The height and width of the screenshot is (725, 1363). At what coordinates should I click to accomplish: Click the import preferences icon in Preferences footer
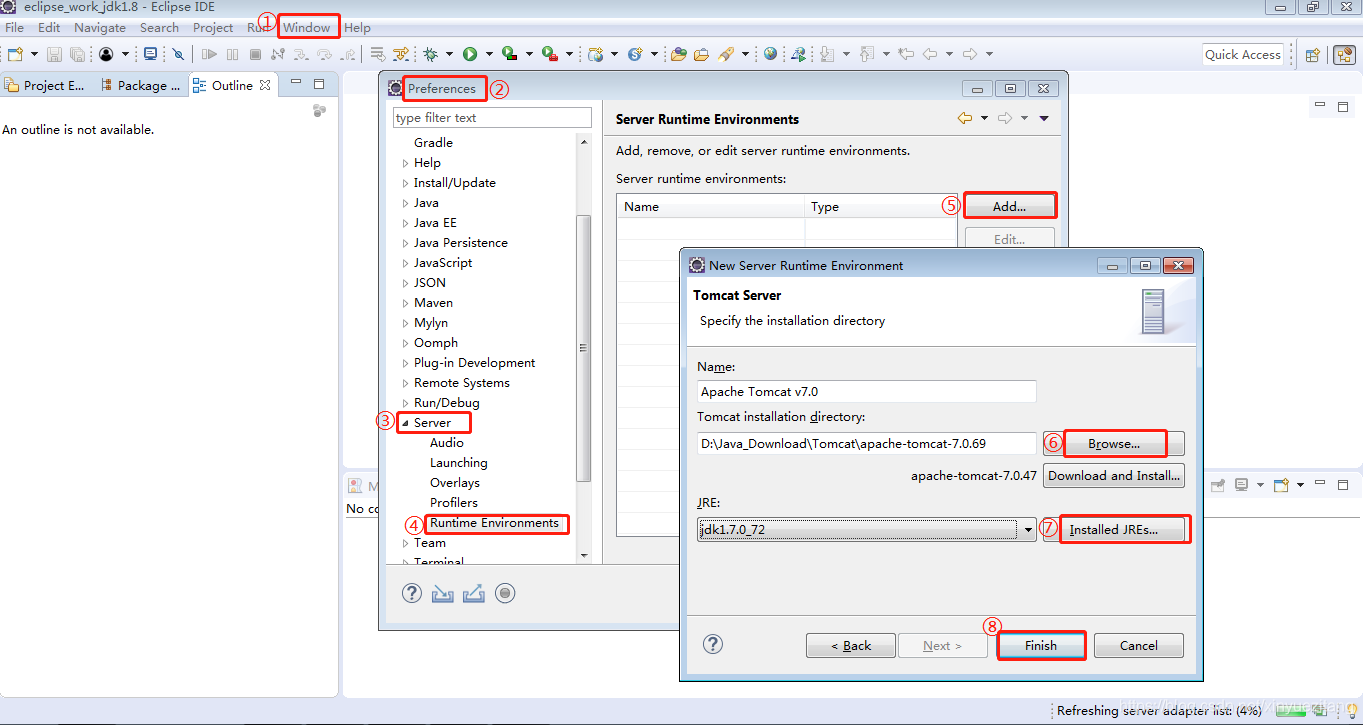pyautogui.click(x=443, y=593)
